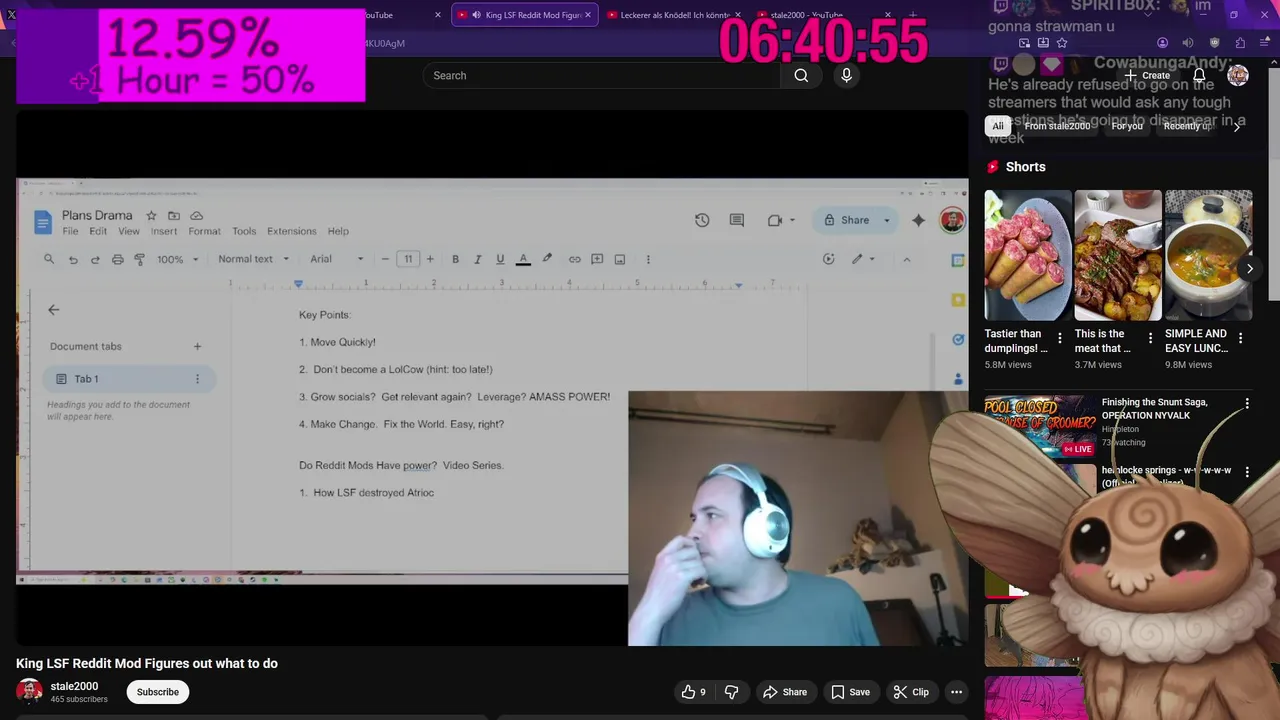This screenshot has height=720, width=1280.
Task: Click the move-to-folder icon beside Plans Drama
Action: tap(174, 215)
